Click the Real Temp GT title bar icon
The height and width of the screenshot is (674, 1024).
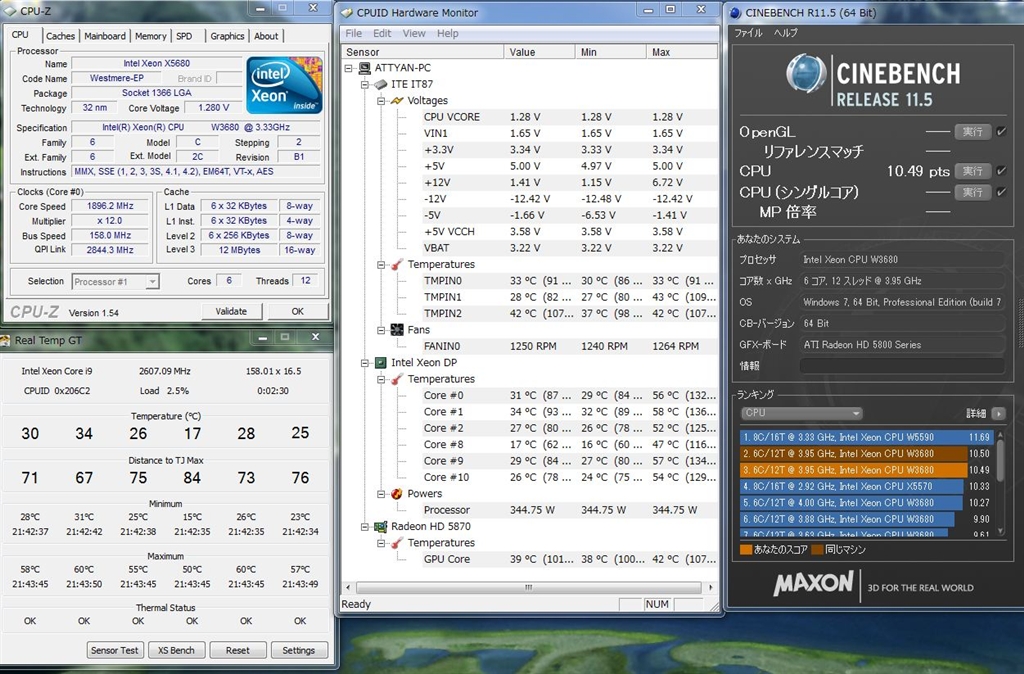point(5,340)
